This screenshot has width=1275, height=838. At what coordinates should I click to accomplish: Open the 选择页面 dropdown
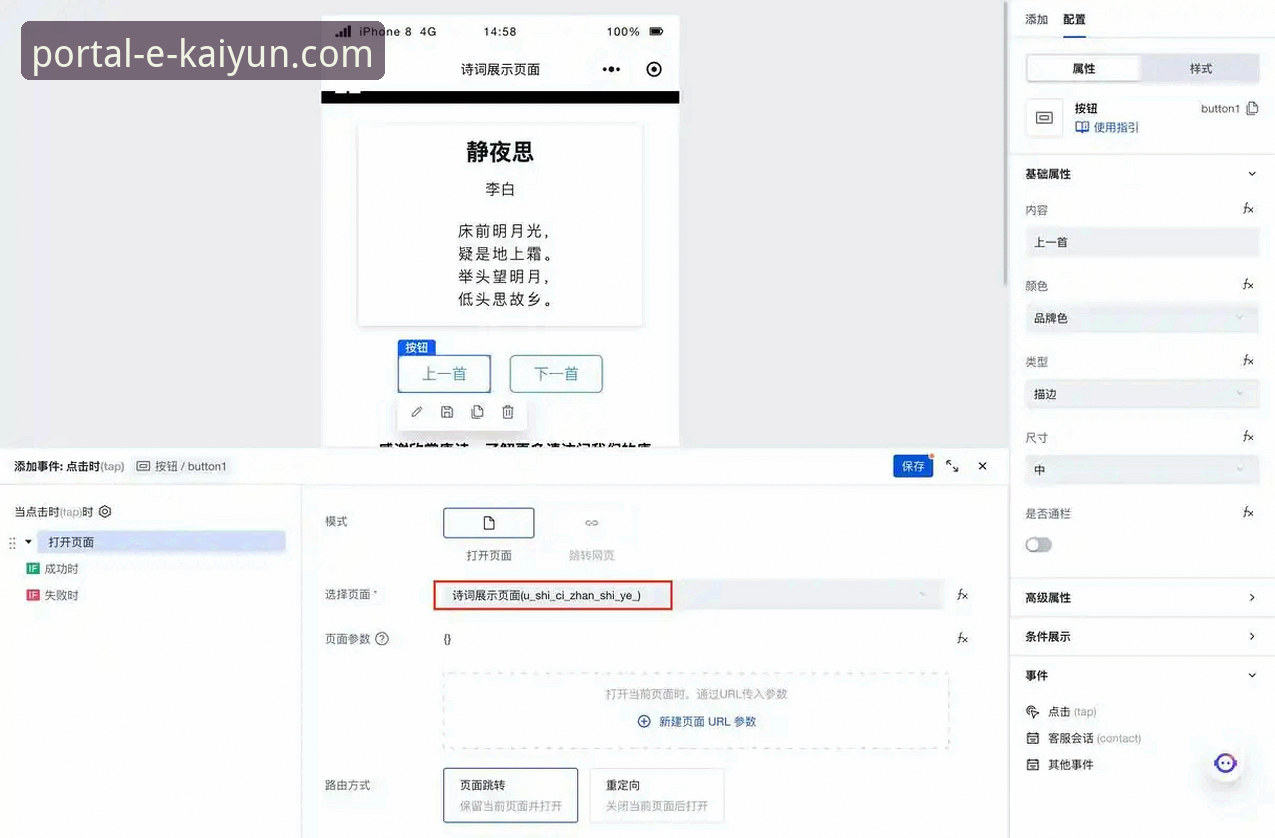pyautogui.click(x=688, y=595)
